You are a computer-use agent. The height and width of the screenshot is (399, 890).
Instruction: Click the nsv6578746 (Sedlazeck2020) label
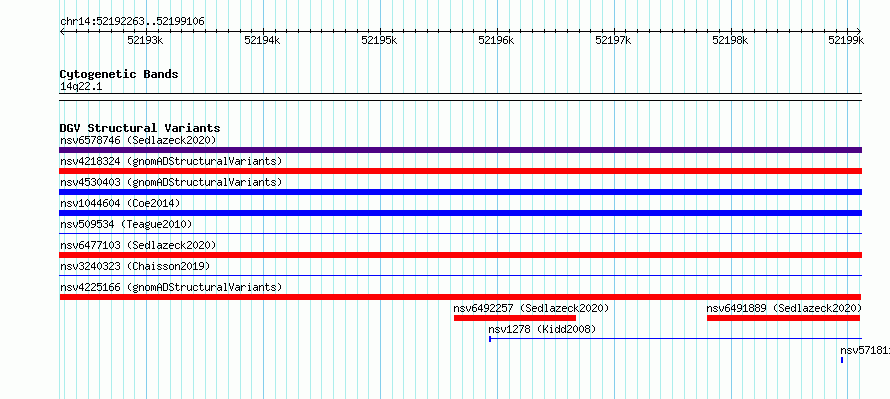click(x=138, y=140)
